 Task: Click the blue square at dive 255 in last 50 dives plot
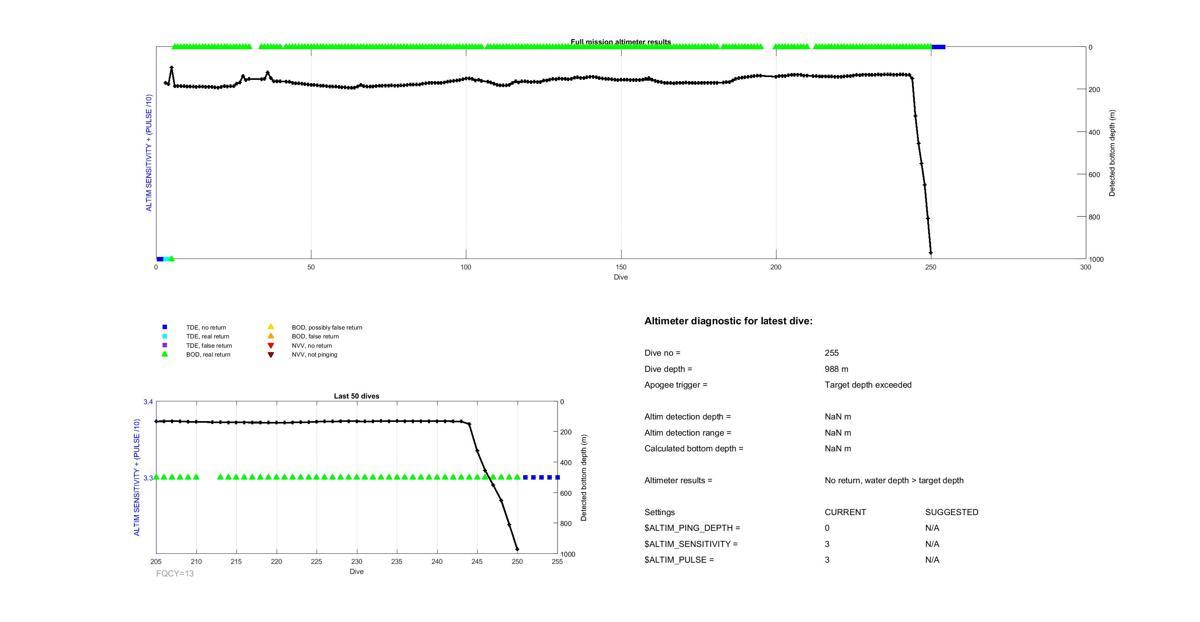(557, 478)
